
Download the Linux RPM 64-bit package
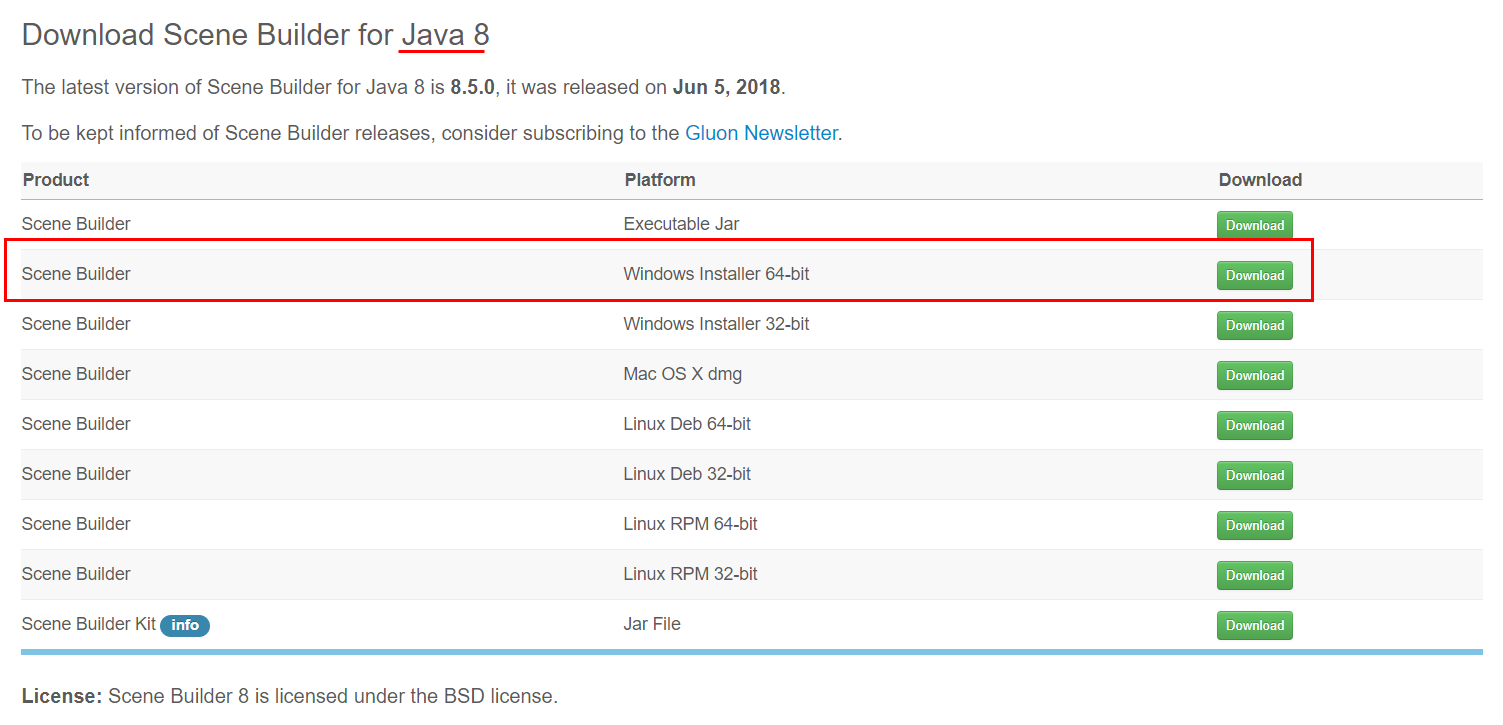point(1254,525)
